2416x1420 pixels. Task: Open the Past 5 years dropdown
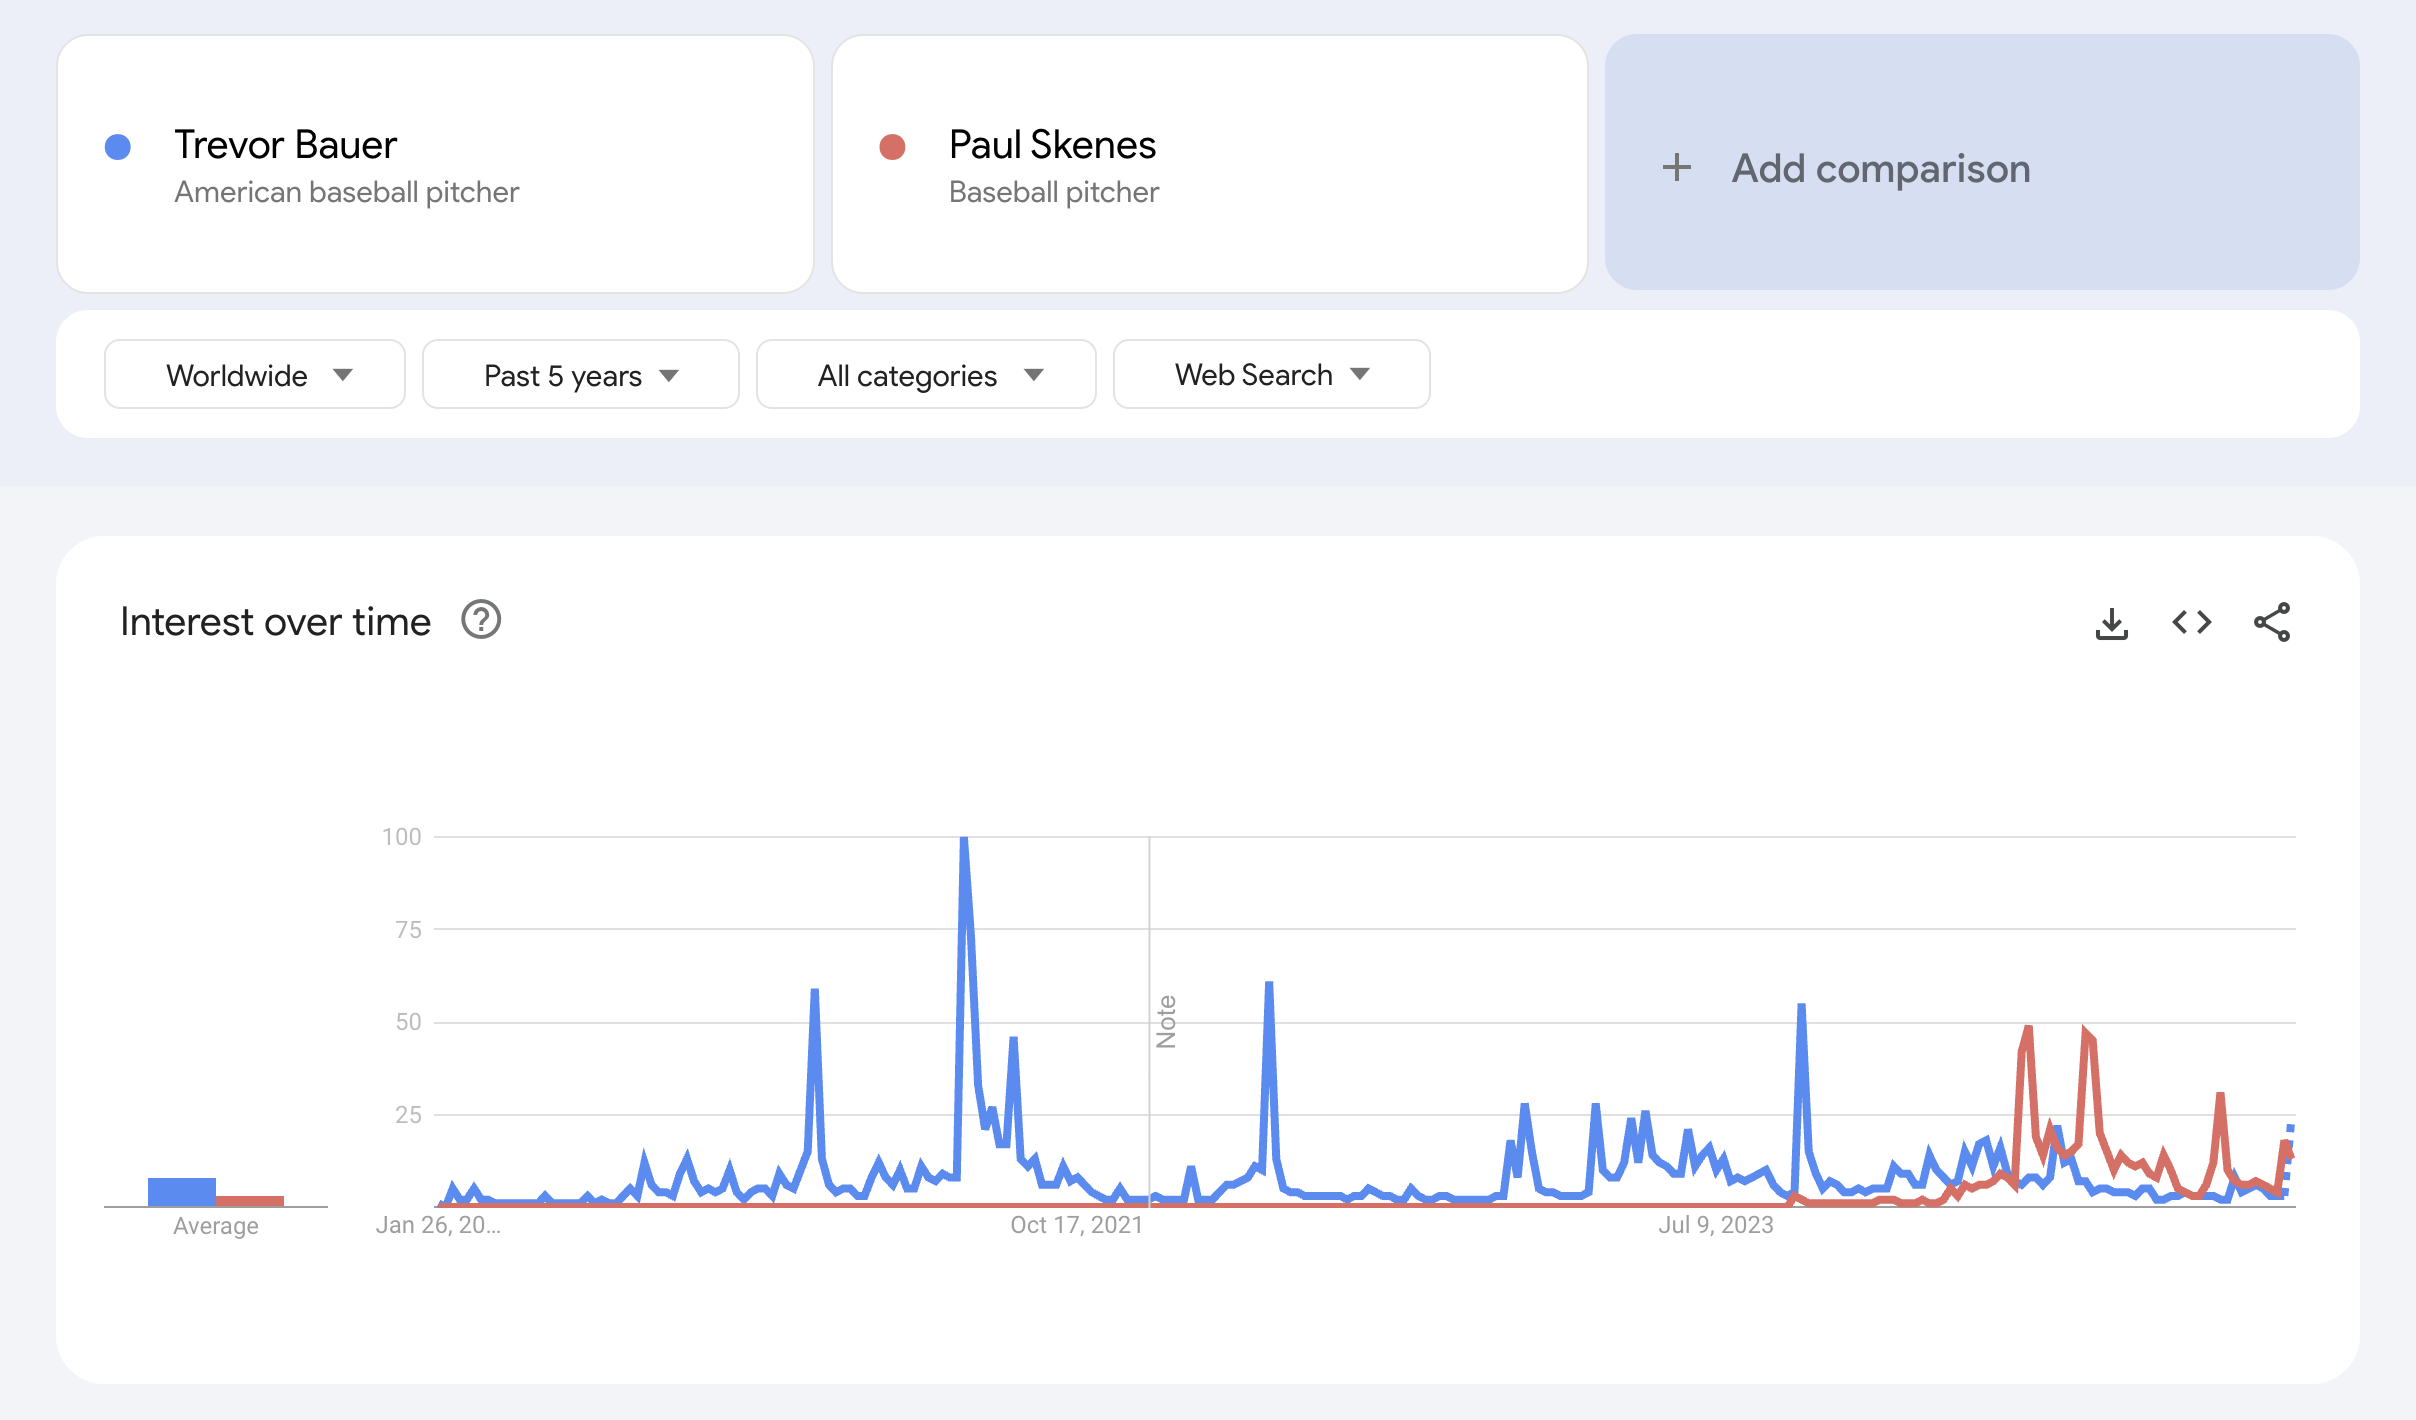click(x=580, y=375)
